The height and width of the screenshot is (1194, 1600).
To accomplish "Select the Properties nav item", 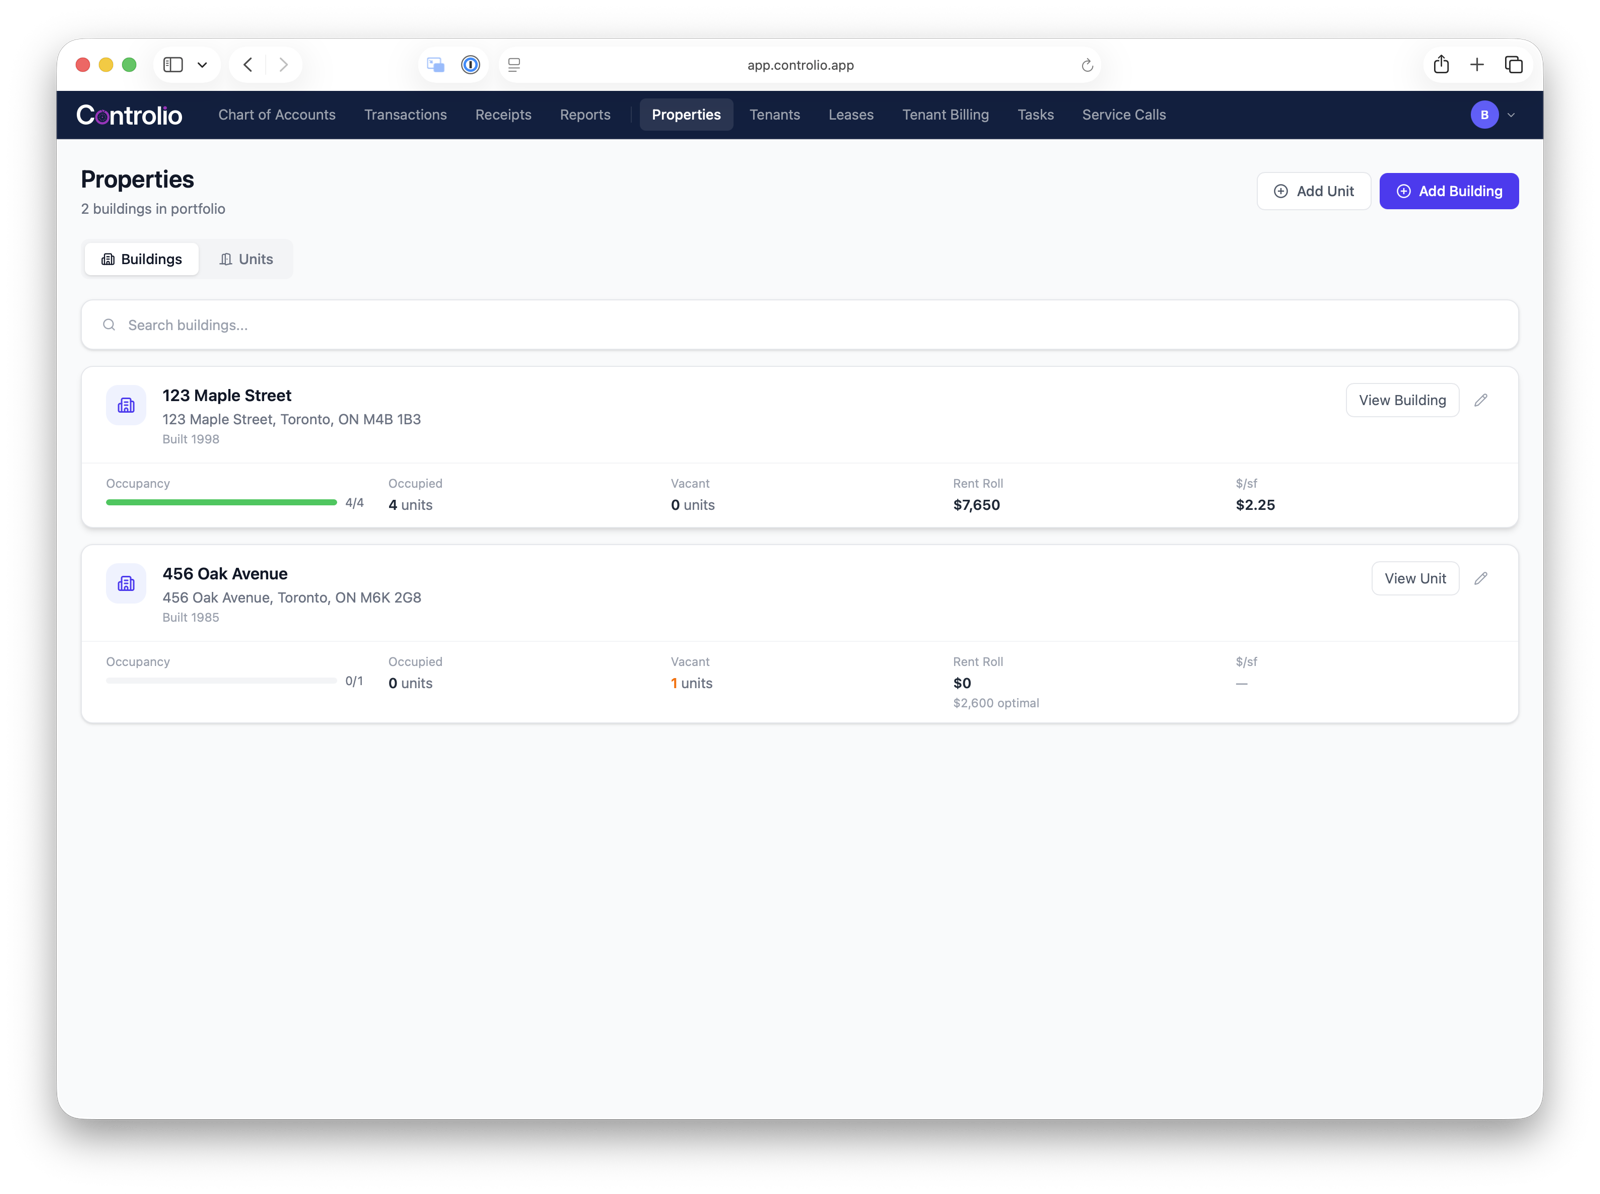I will point(686,115).
